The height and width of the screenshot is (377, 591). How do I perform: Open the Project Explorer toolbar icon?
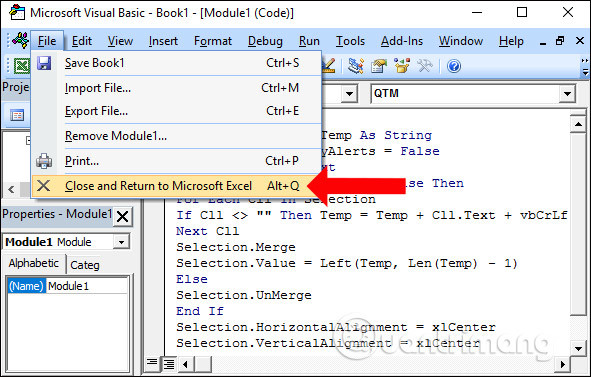pos(355,66)
